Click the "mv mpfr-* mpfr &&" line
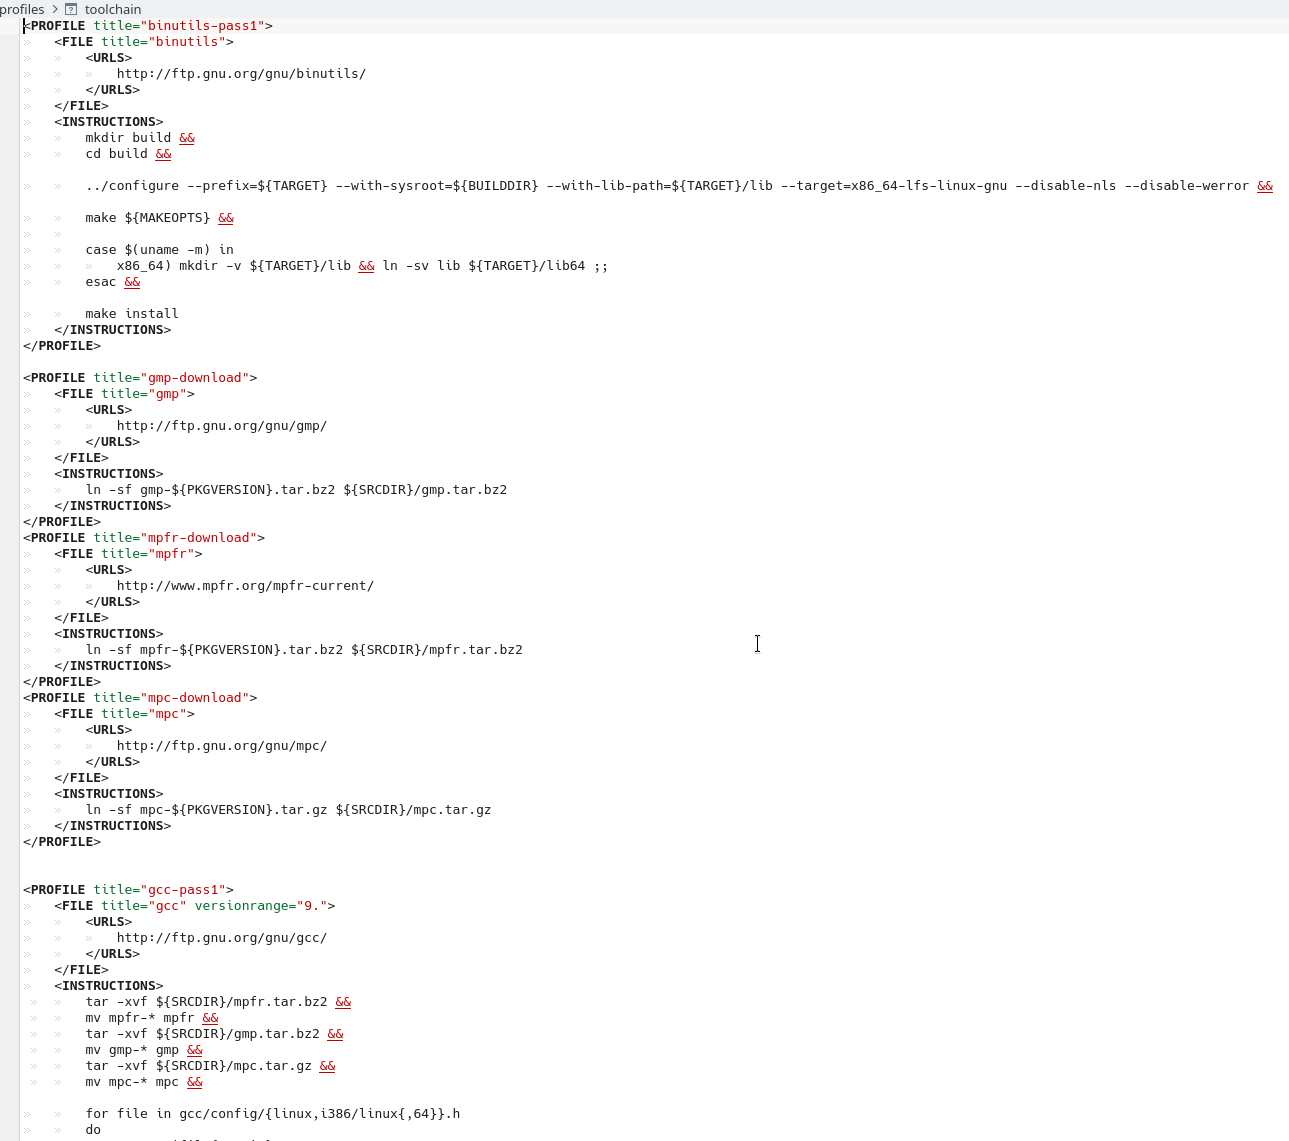The image size is (1289, 1141). 152,1018
